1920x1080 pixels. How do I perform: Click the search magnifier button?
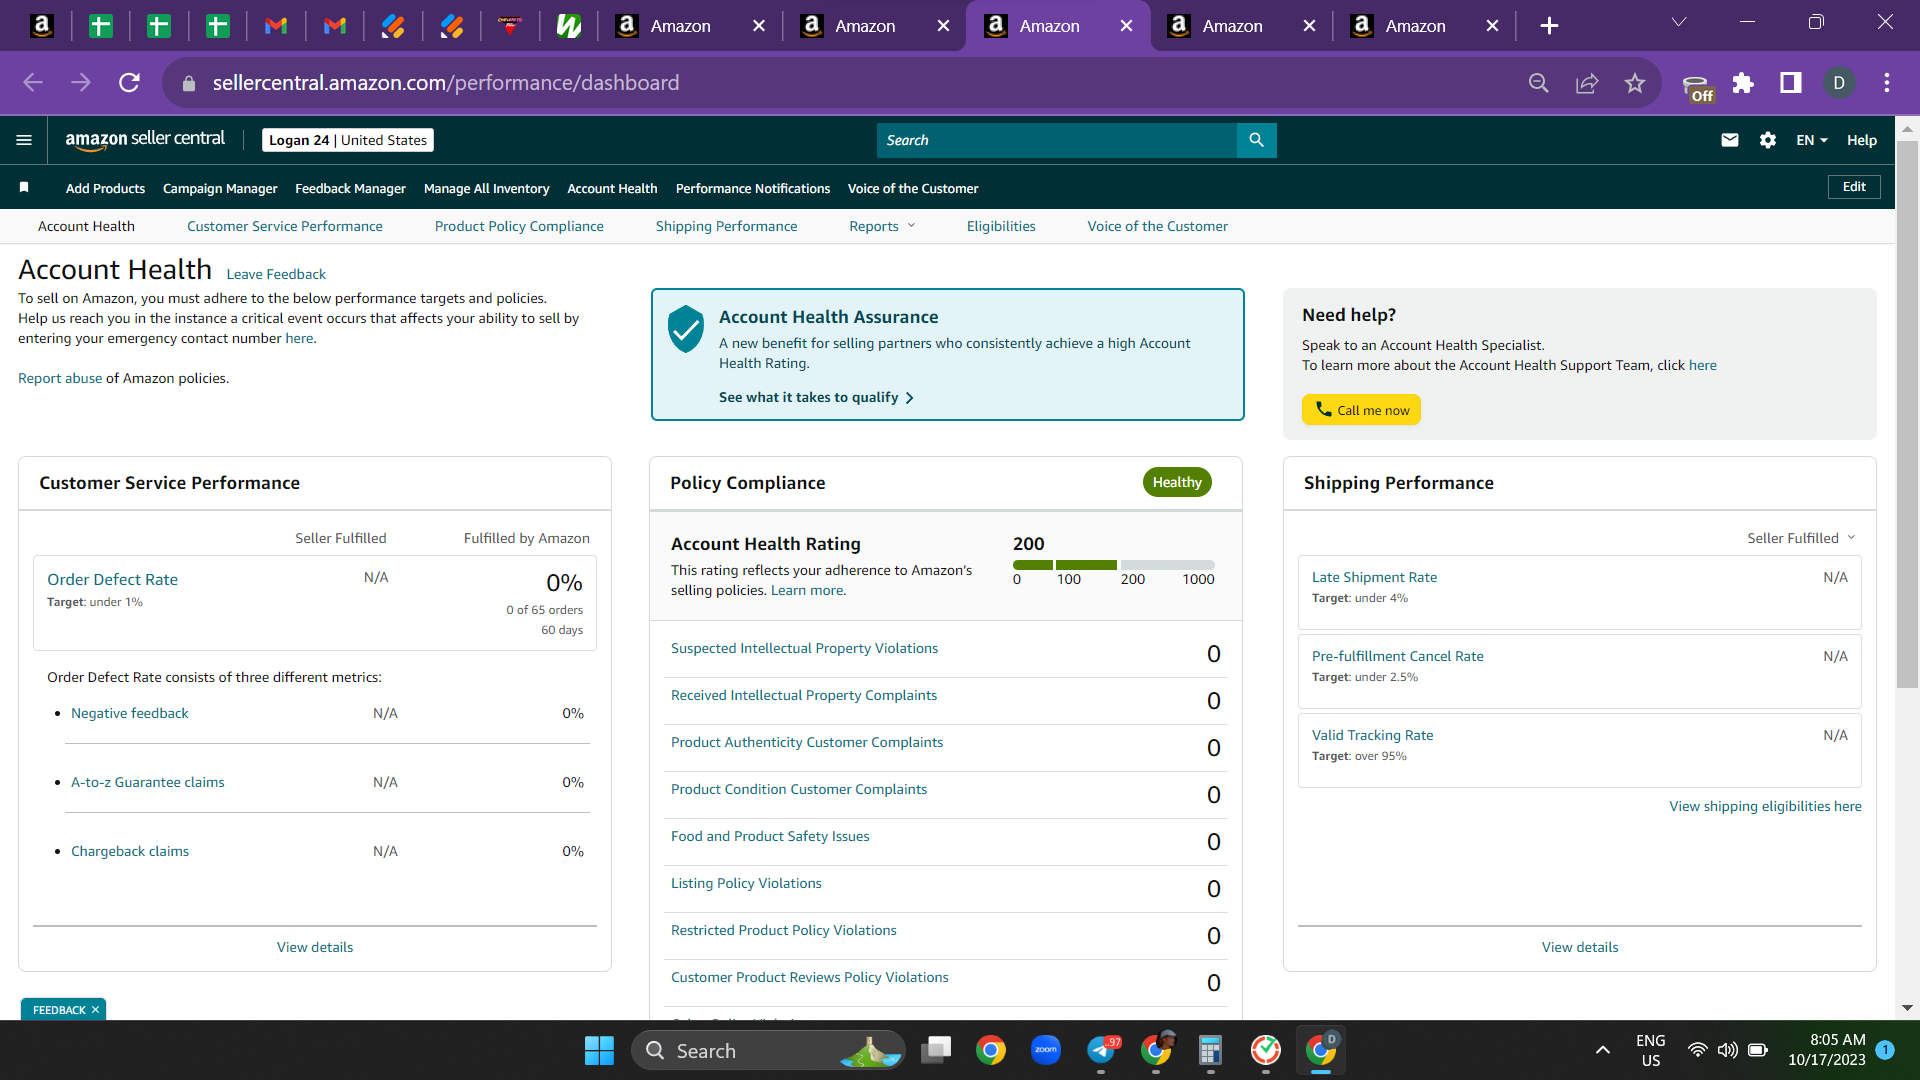pos(1256,140)
